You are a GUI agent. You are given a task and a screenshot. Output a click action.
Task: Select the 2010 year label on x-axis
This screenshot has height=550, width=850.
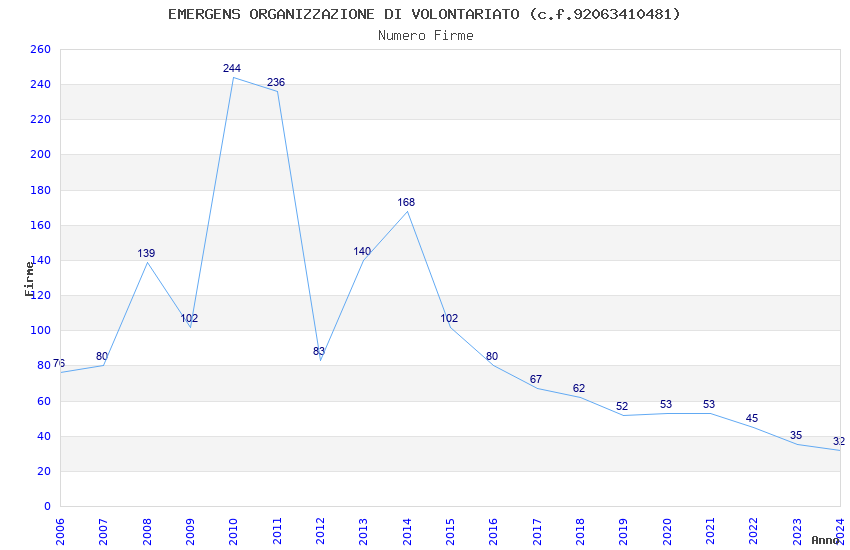(233, 532)
